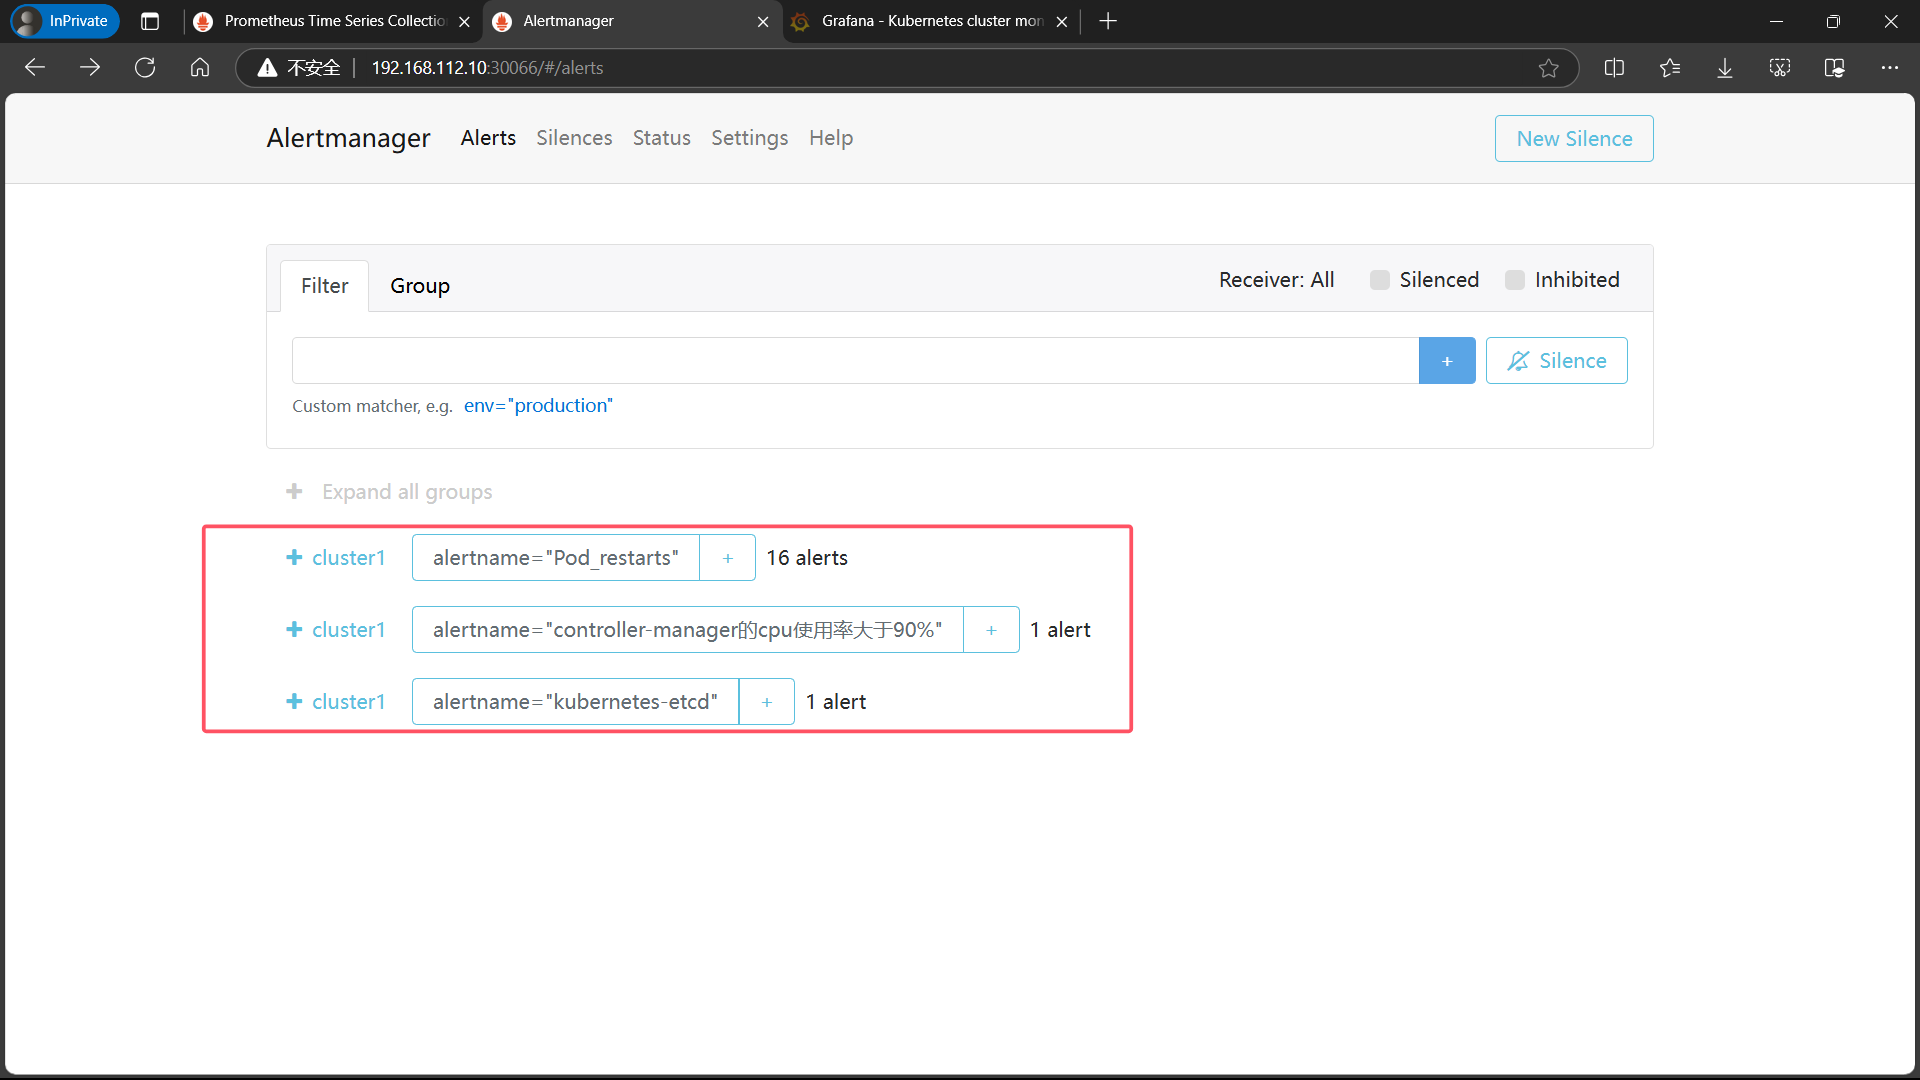
Task: Open the Receiver All dropdown selector
Action: 1276,280
